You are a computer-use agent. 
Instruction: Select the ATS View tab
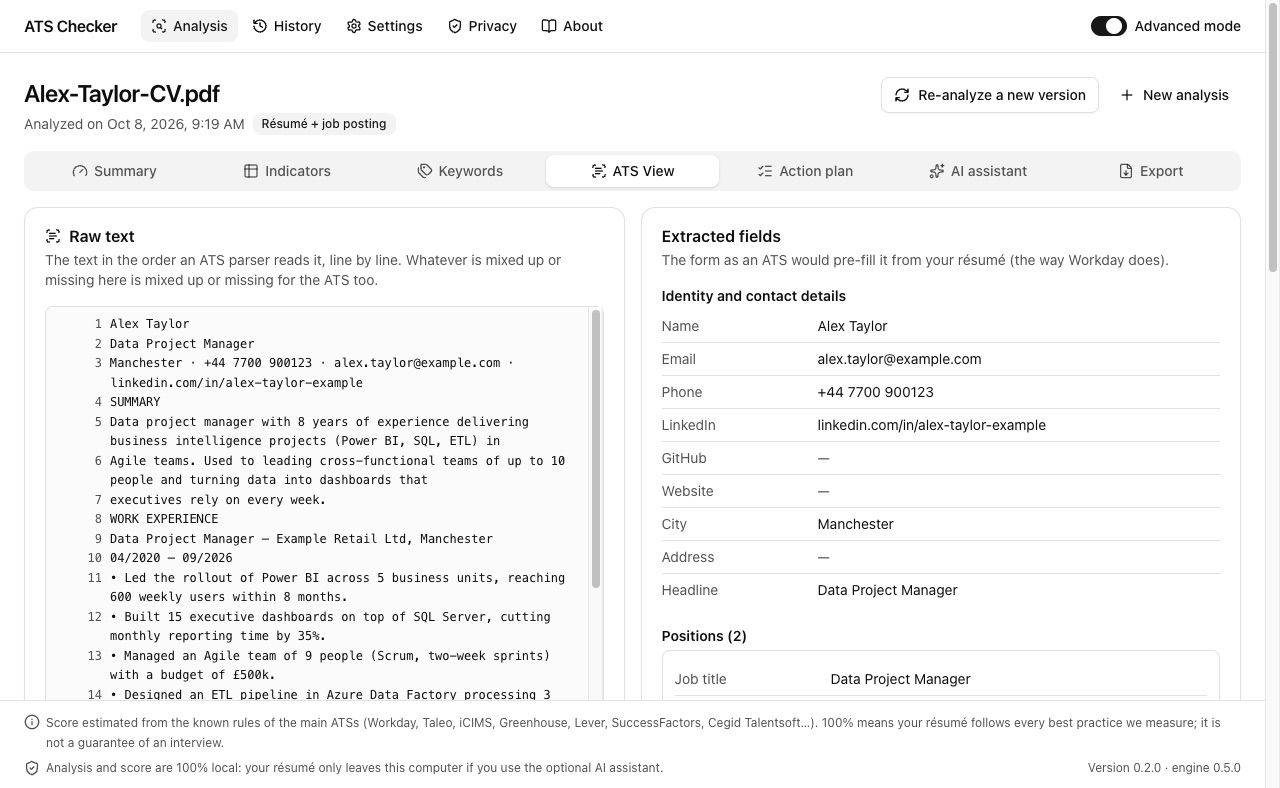click(632, 171)
